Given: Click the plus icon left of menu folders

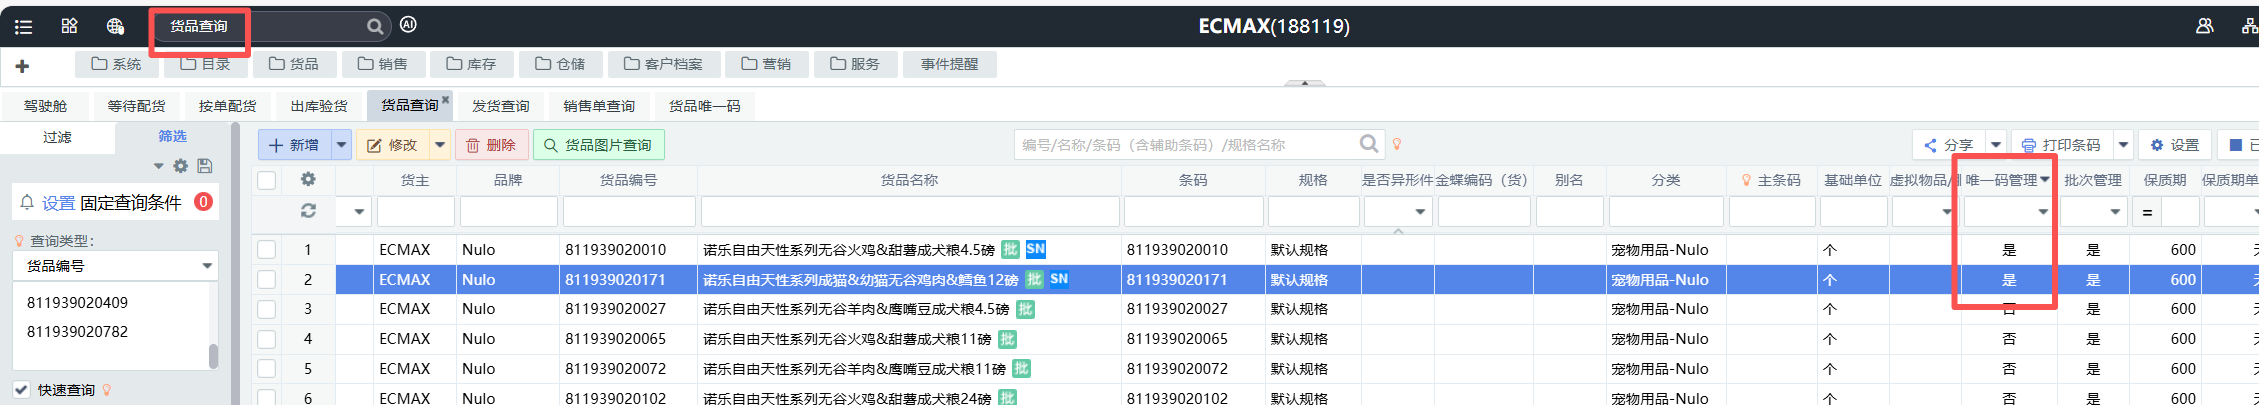Looking at the screenshot, I should tap(22, 66).
